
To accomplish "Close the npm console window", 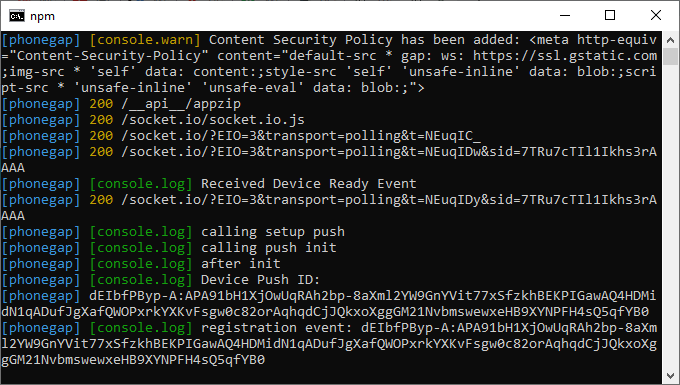I will coord(656,16).
